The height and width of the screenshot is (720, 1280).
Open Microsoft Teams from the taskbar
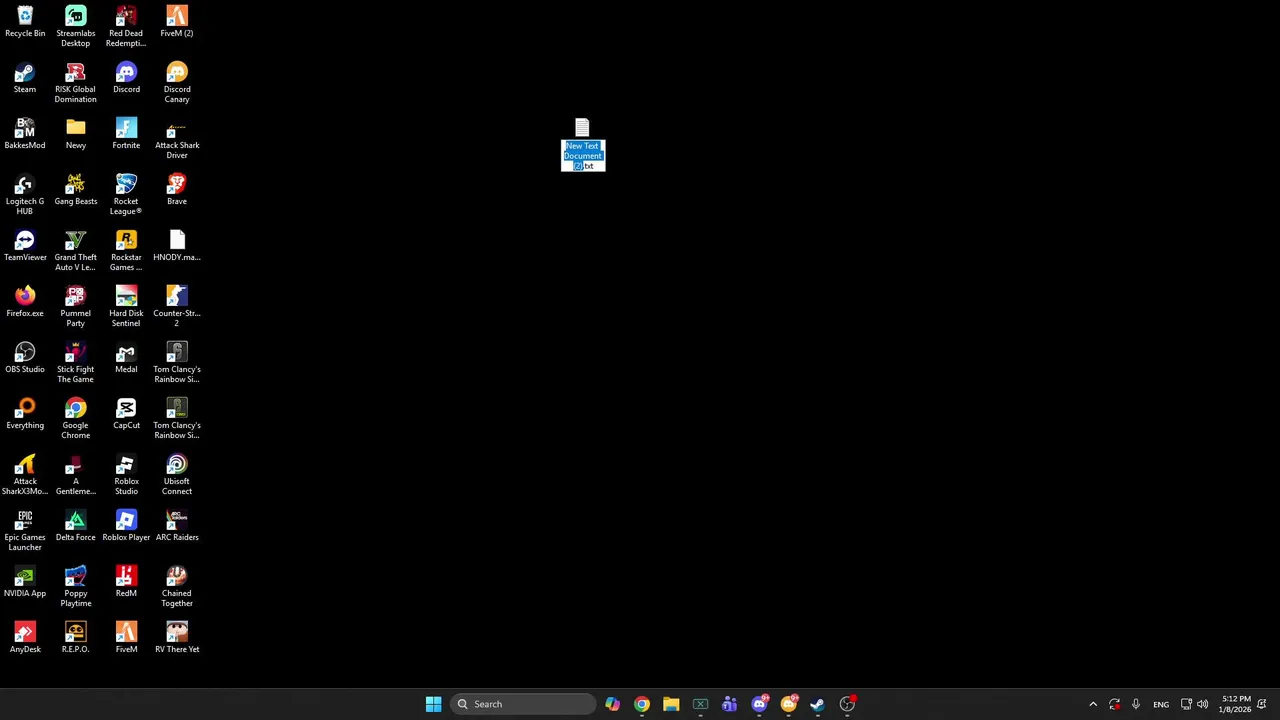pos(730,704)
